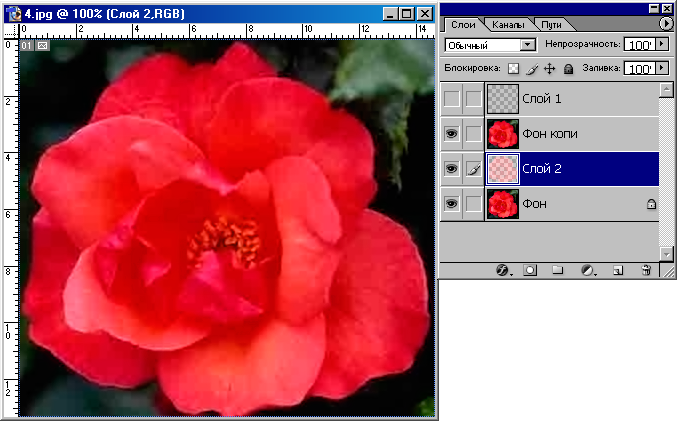Lock image pixels brush icon
Image resolution: width=677 pixels, height=421 pixels.
pos(532,69)
